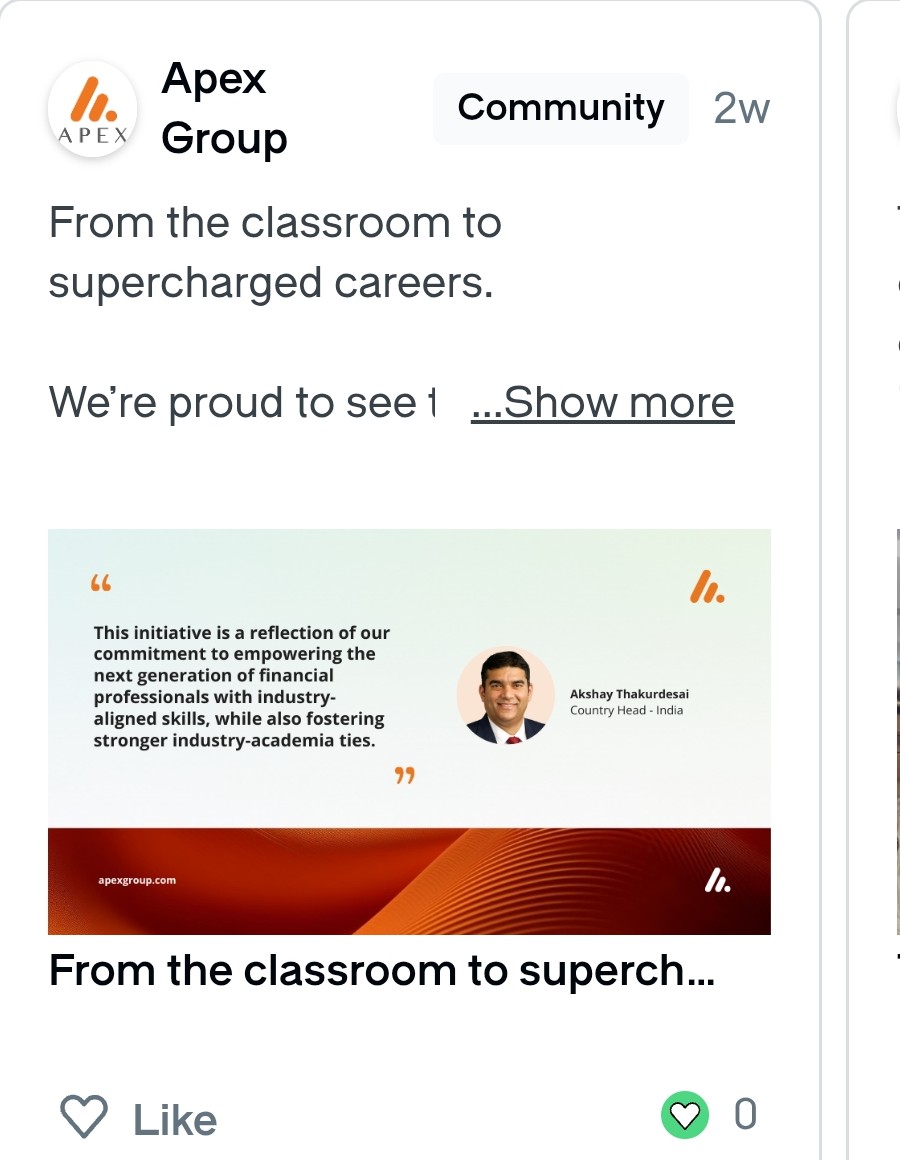Image resolution: width=900 pixels, height=1160 pixels.
Task: Click the post text beginning From the classroom
Action: [x=275, y=252]
